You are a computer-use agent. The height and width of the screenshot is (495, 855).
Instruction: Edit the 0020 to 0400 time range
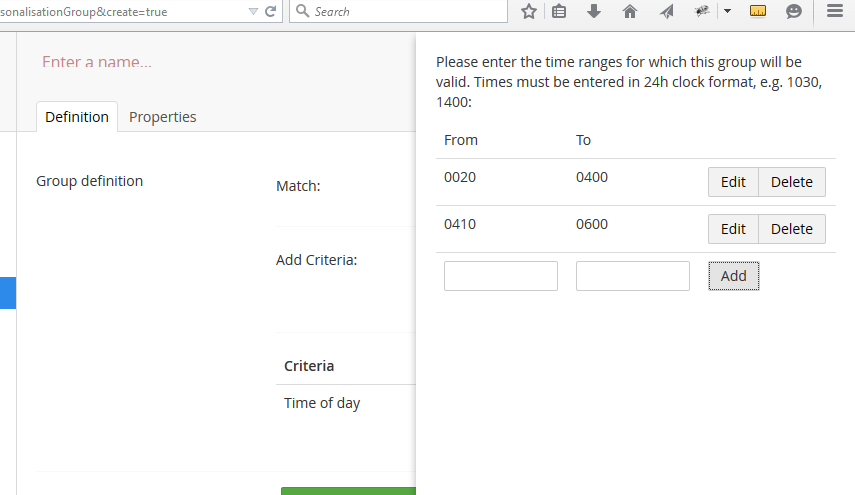click(733, 182)
